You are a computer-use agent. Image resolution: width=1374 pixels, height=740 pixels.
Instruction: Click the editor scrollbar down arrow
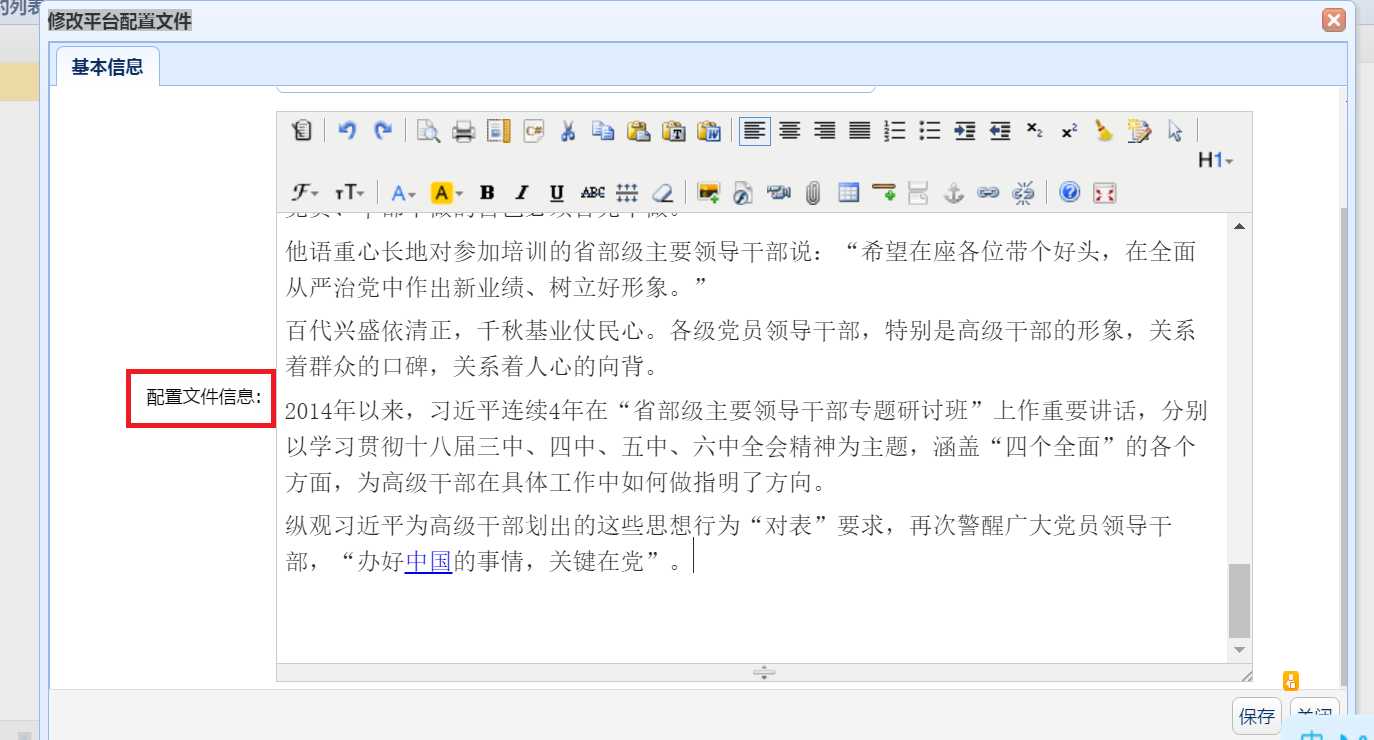[x=1240, y=650]
